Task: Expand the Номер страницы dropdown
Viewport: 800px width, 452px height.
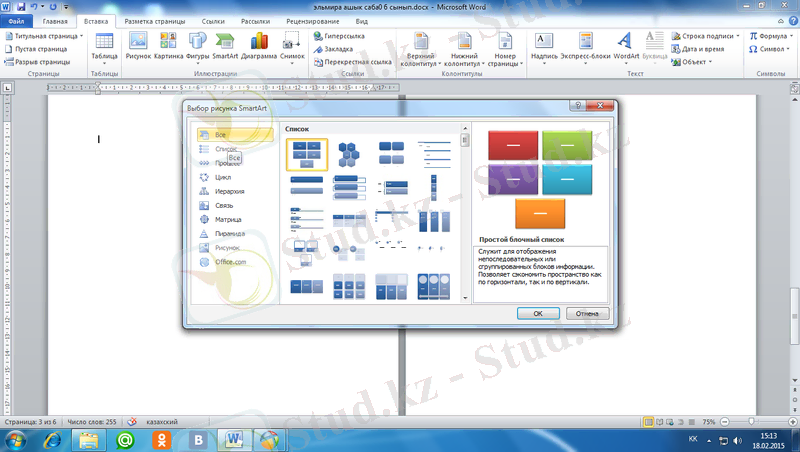Action: pyautogui.click(x=505, y=50)
